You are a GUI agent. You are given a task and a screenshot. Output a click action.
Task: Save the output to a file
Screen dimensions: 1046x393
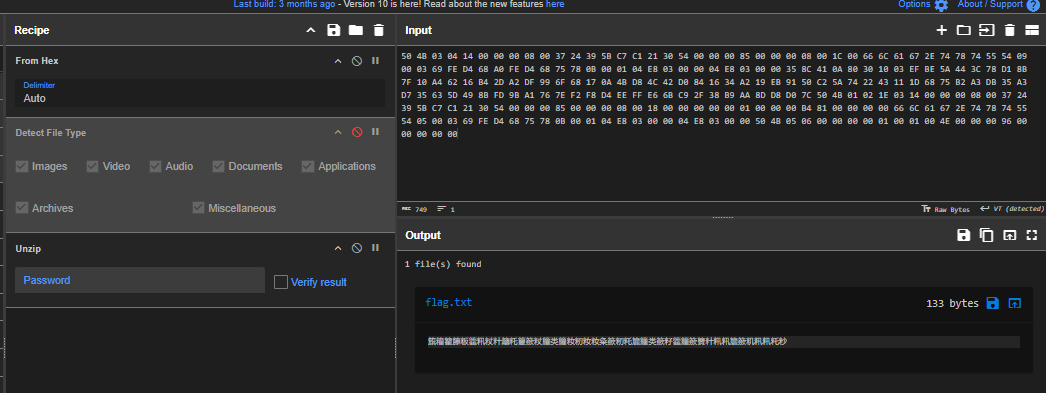point(963,235)
